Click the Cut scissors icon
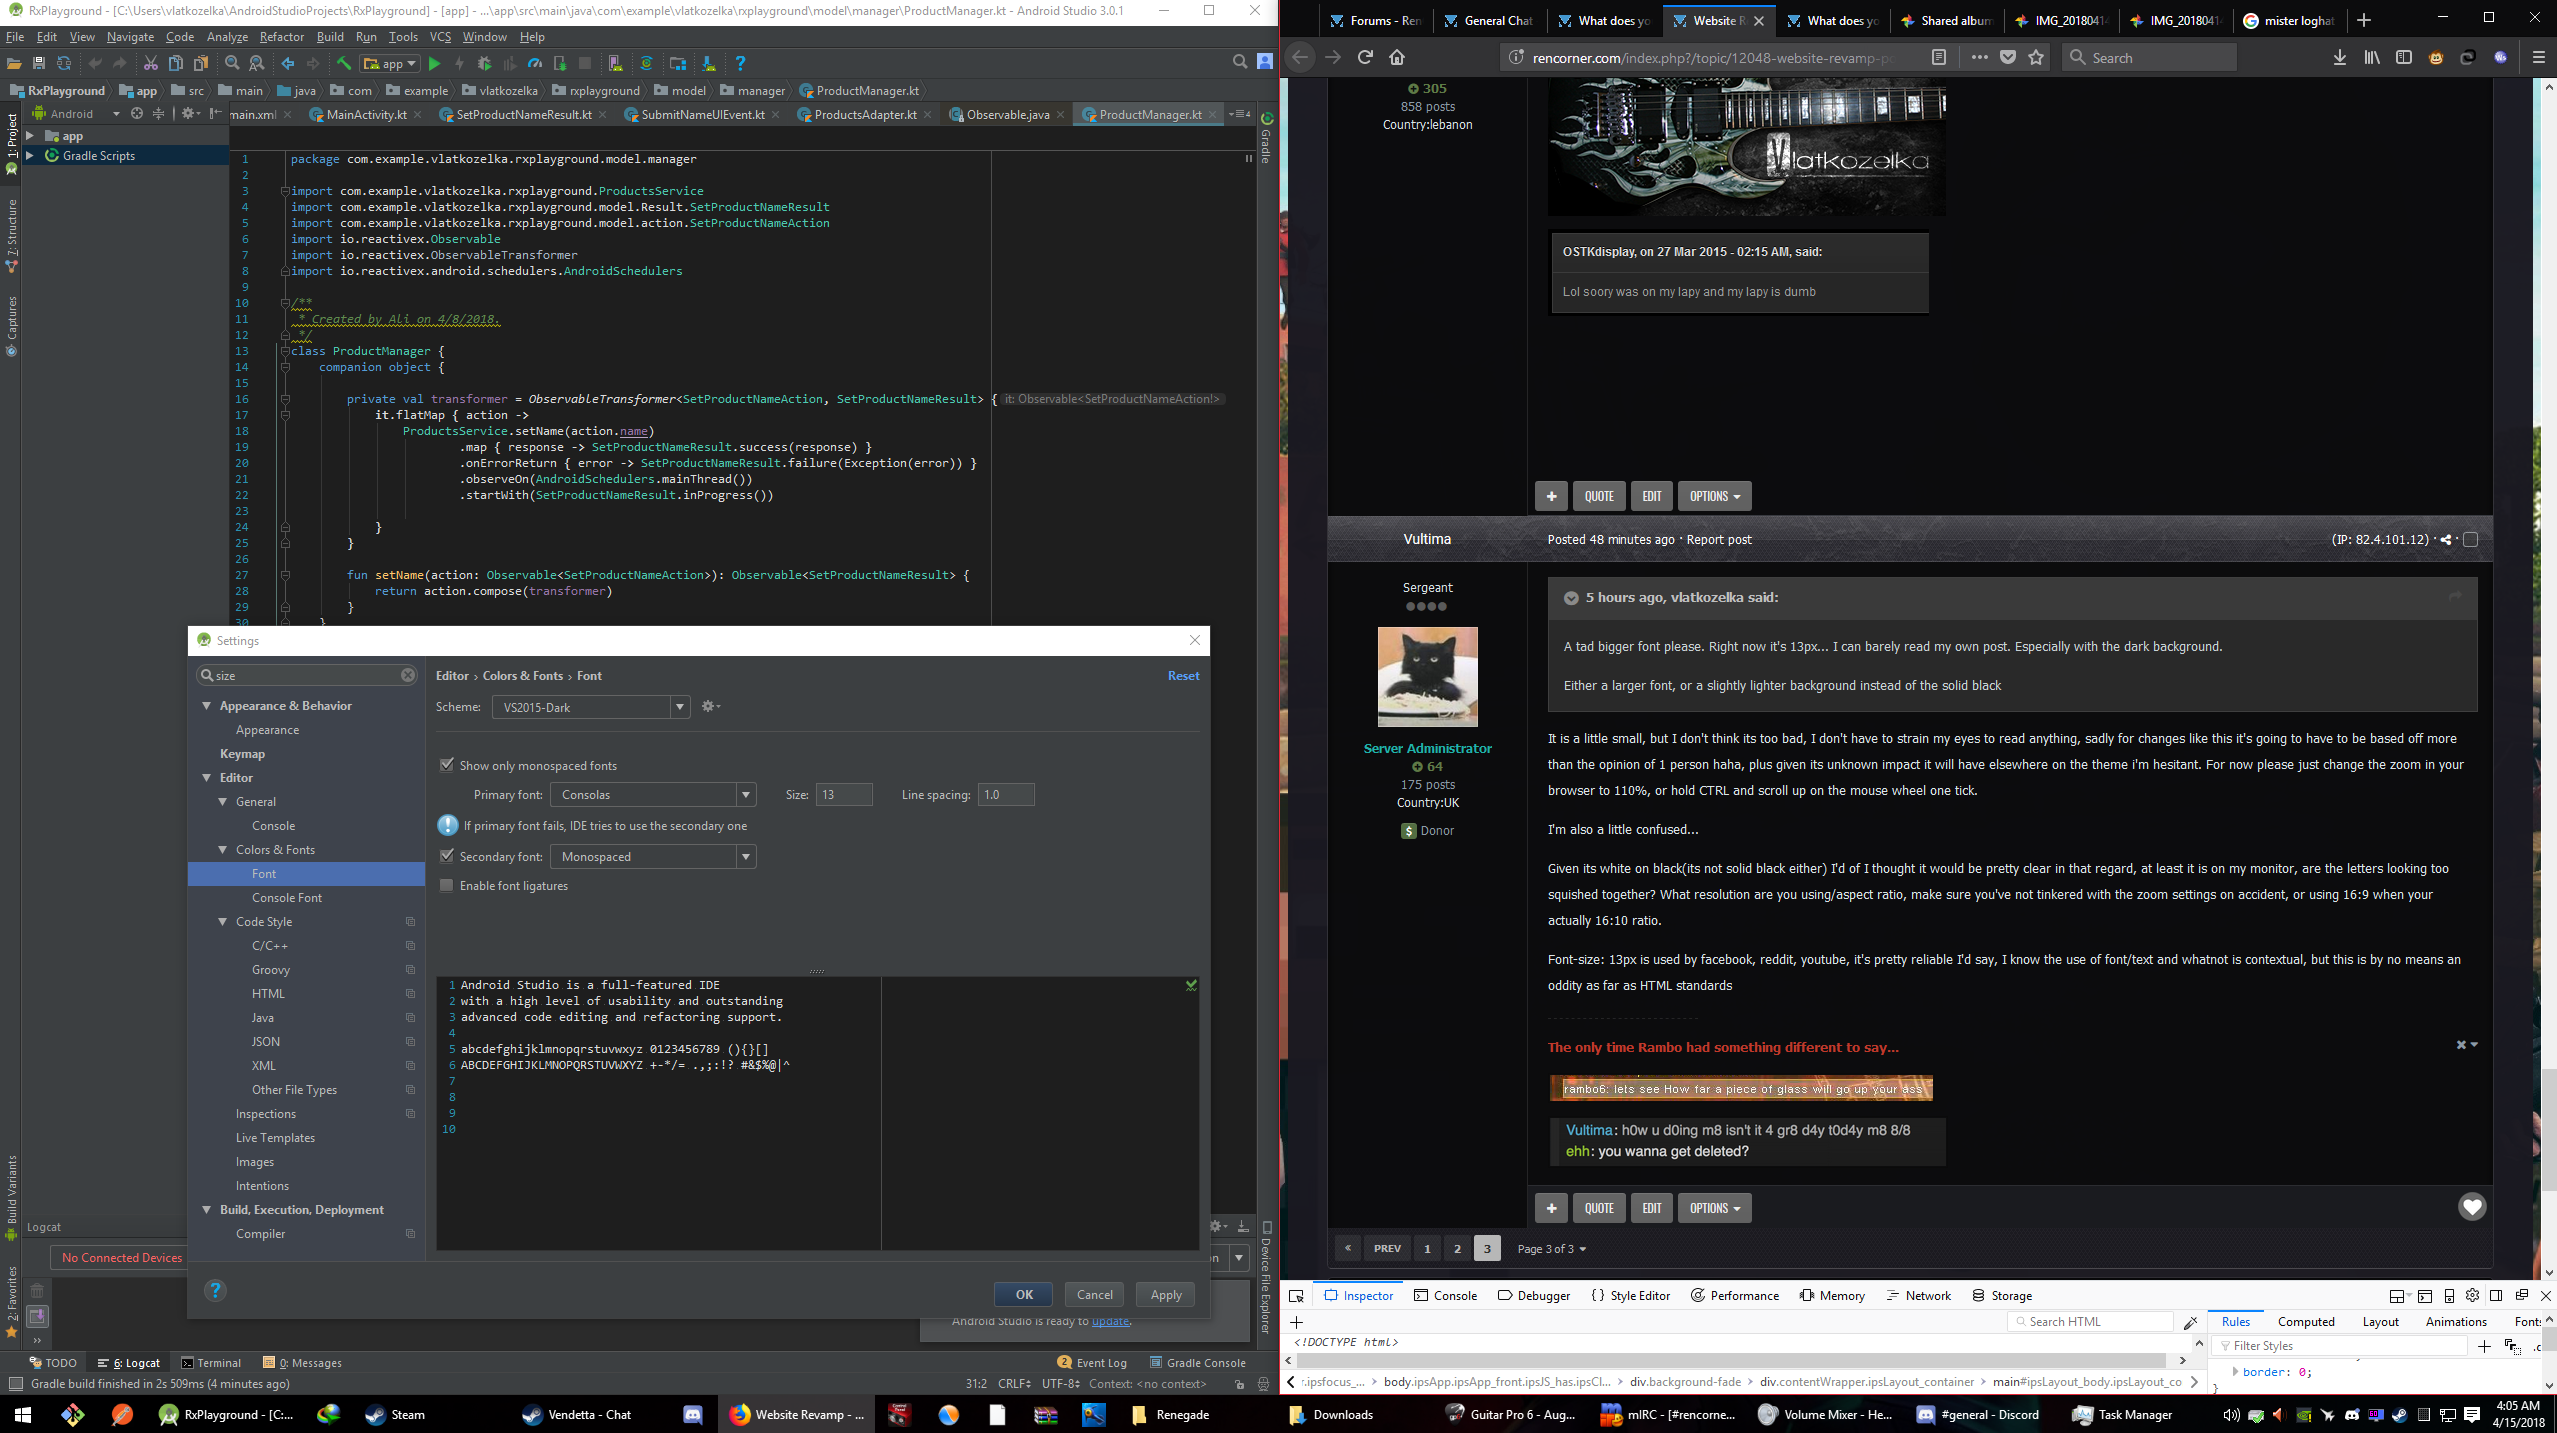The image size is (2557, 1433). click(x=150, y=63)
